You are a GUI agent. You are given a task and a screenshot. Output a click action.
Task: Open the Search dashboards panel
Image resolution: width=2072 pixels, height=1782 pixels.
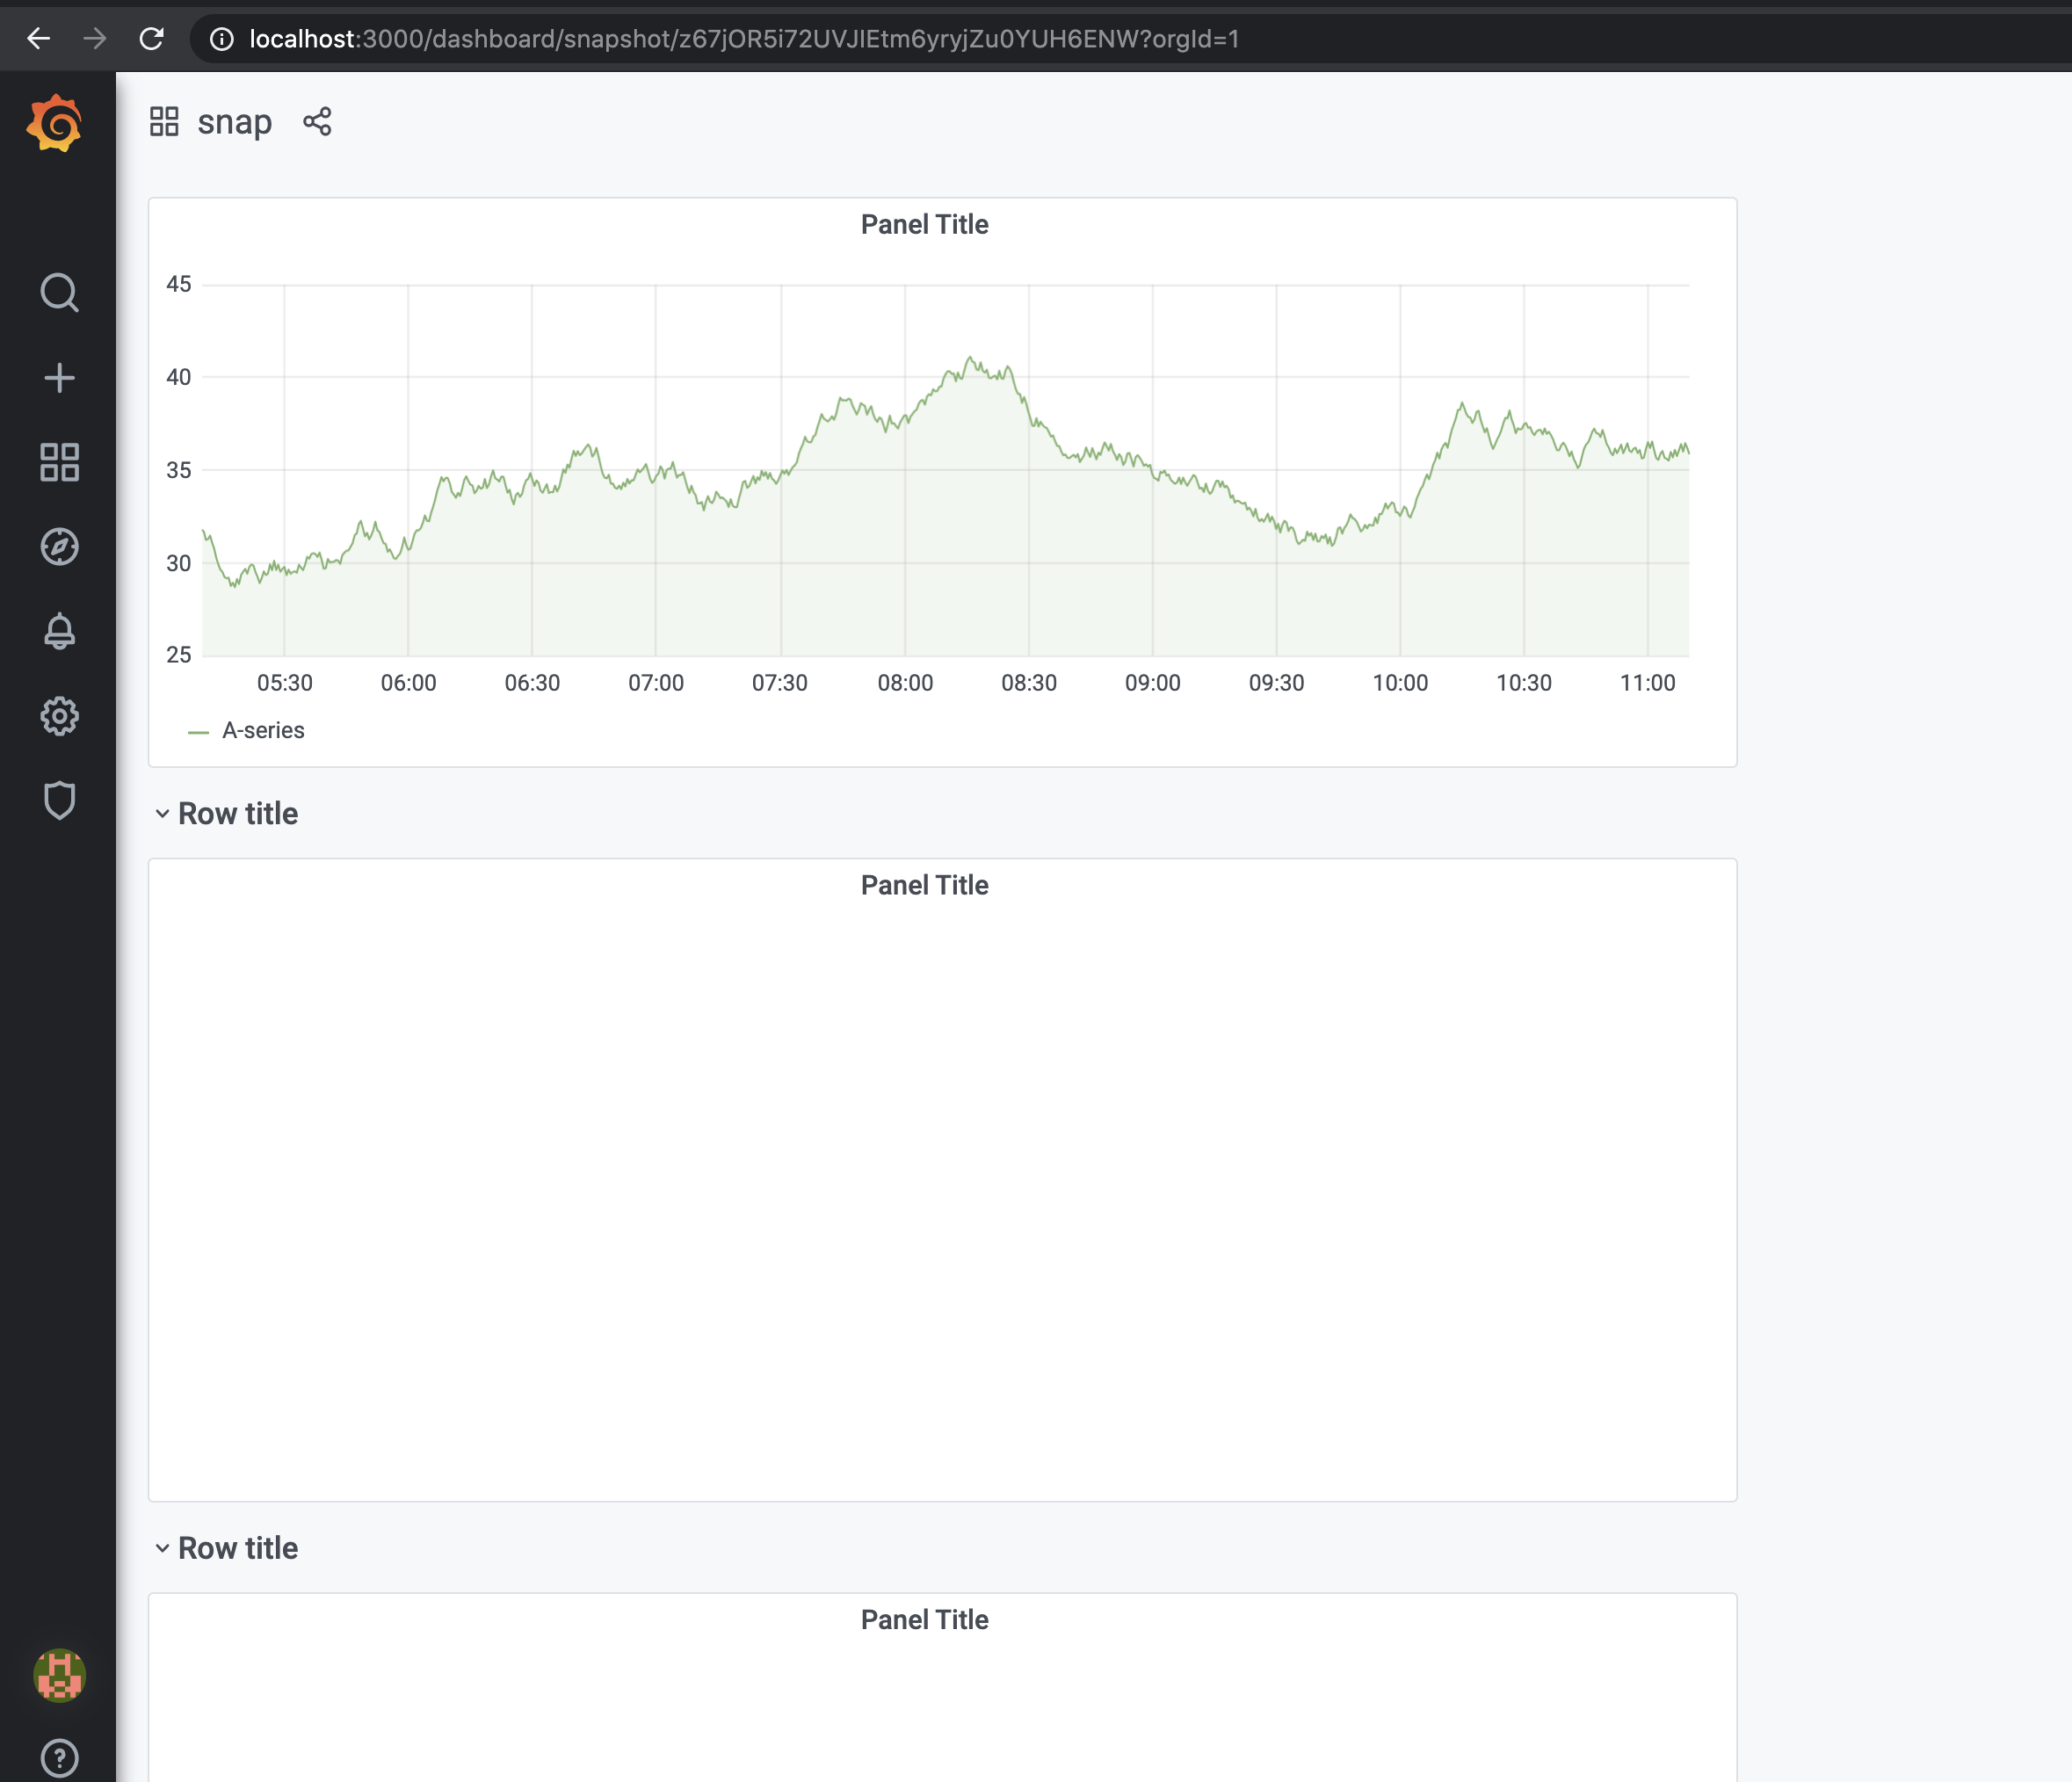(x=59, y=293)
